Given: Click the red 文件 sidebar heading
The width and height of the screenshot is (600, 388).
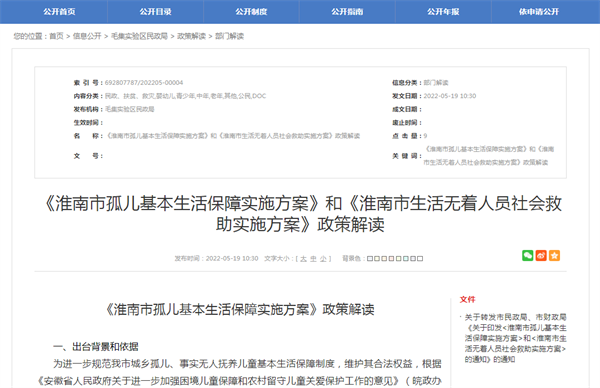Looking at the screenshot, I should point(467,300).
